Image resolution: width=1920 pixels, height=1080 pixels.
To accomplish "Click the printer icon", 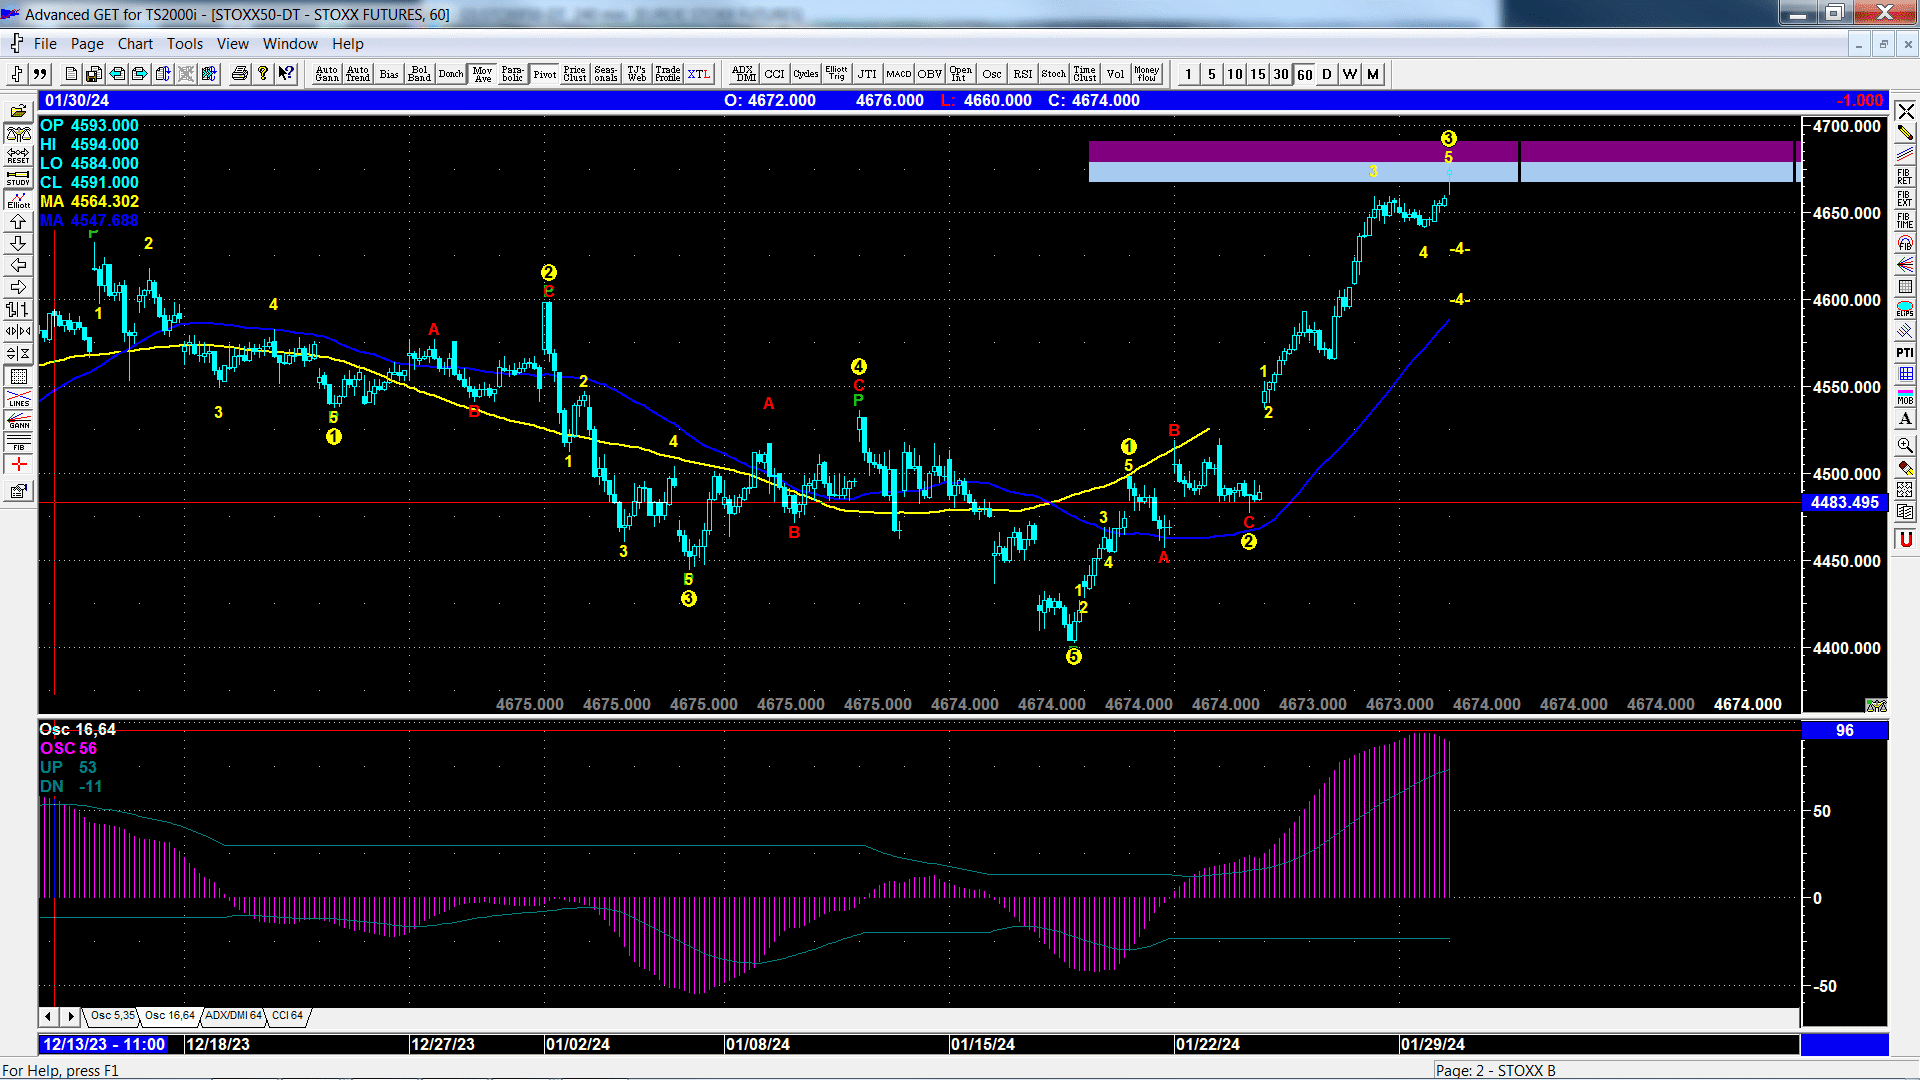I will tap(240, 74).
